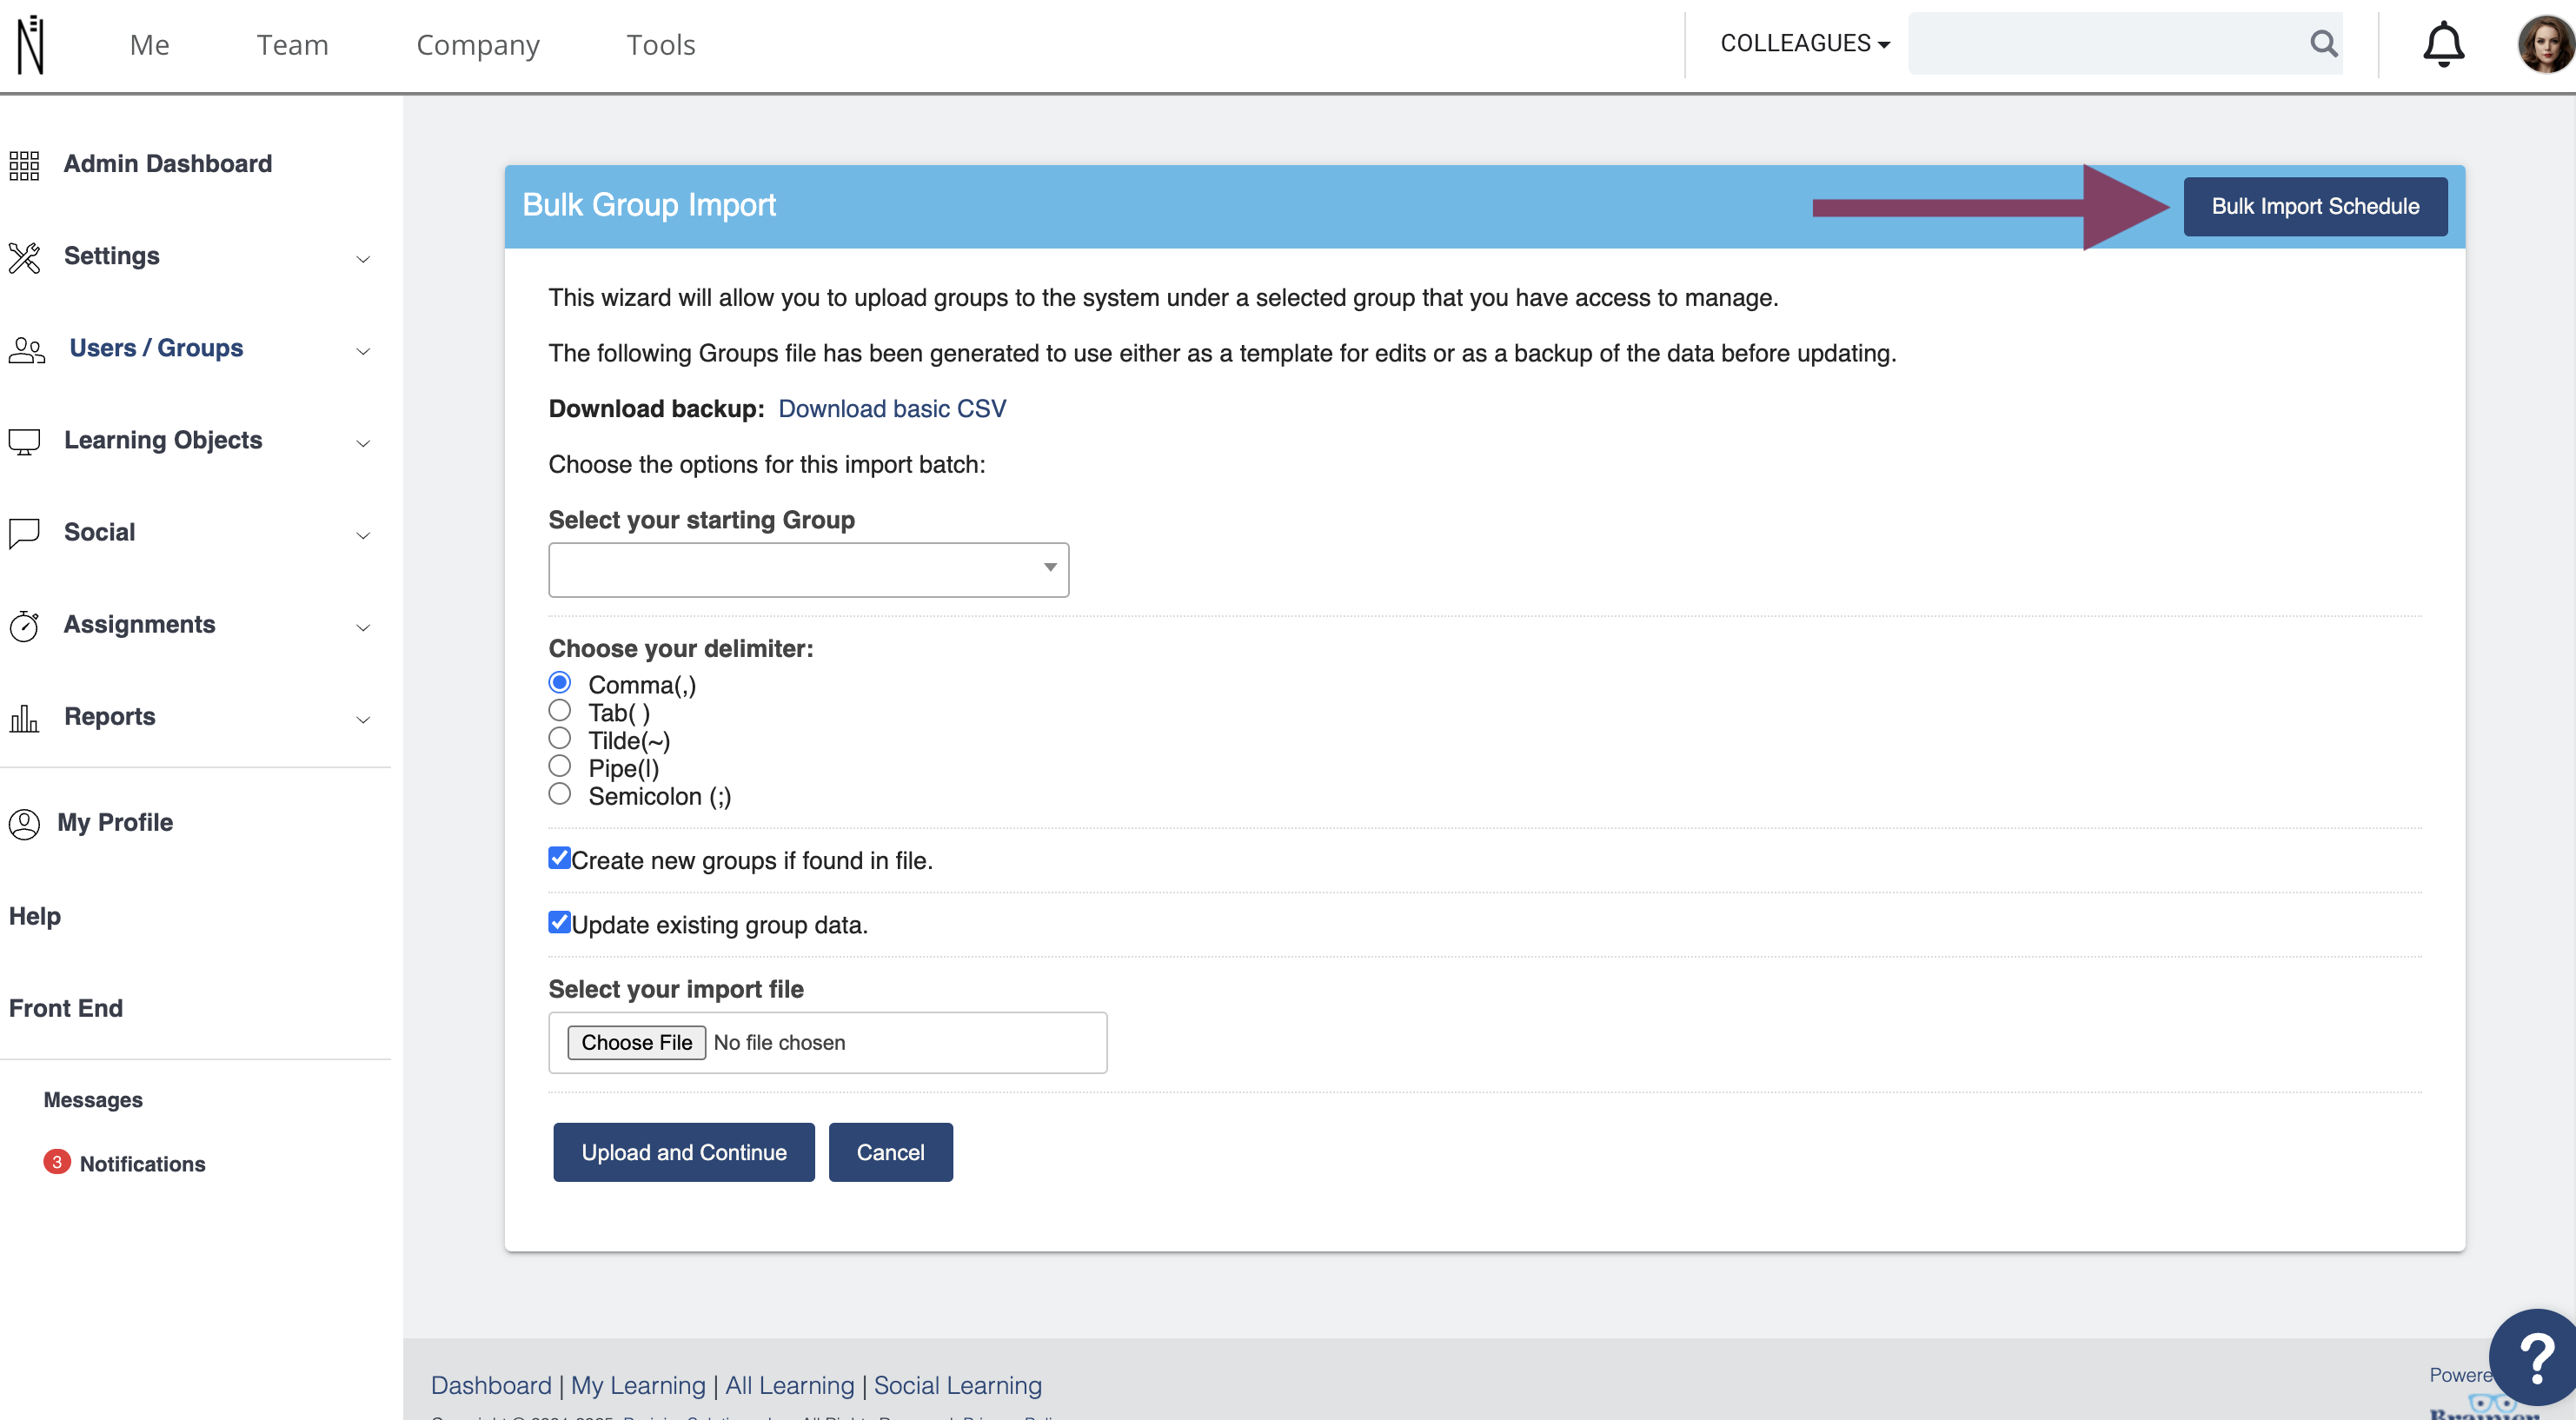This screenshot has height=1420, width=2576.
Task: Click the My Profile person icon
Action: click(x=24, y=824)
